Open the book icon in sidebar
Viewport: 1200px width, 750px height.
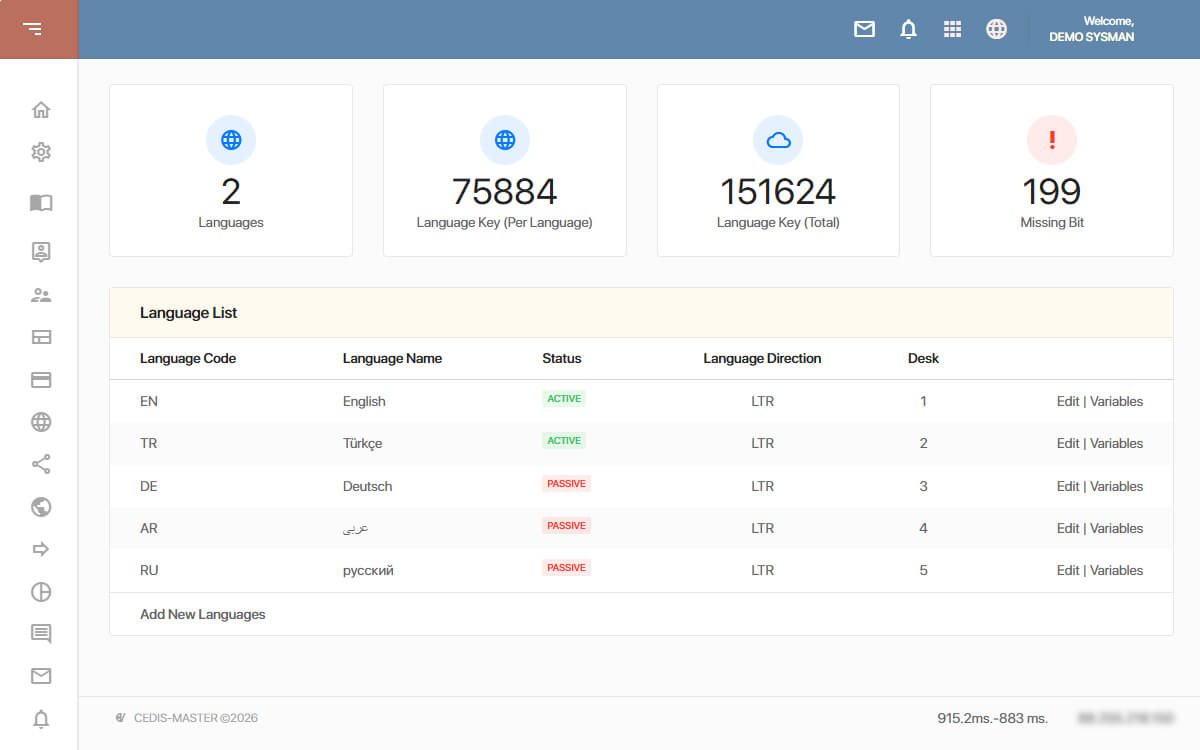(x=41, y=203)
